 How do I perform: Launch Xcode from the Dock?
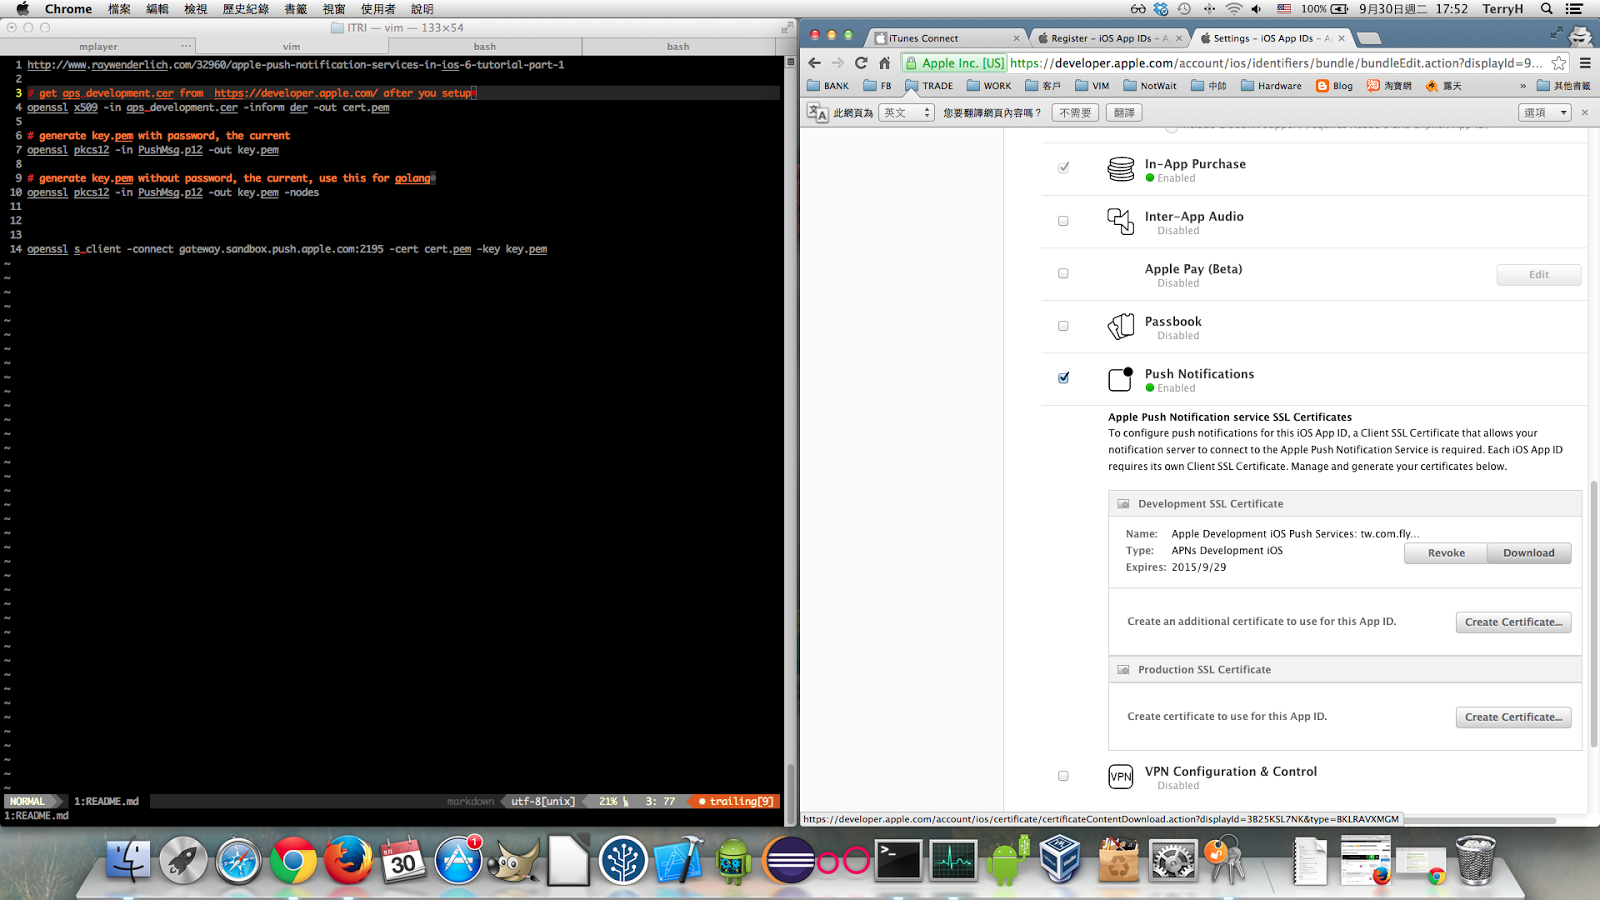tap(678, 860)
